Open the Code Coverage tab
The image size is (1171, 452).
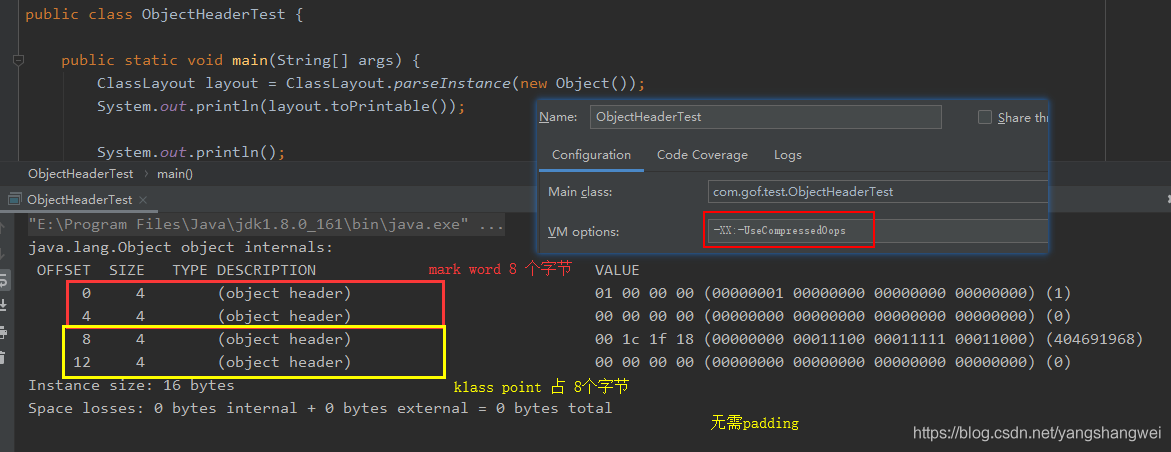pyautogui.click(x=702, y=155)
